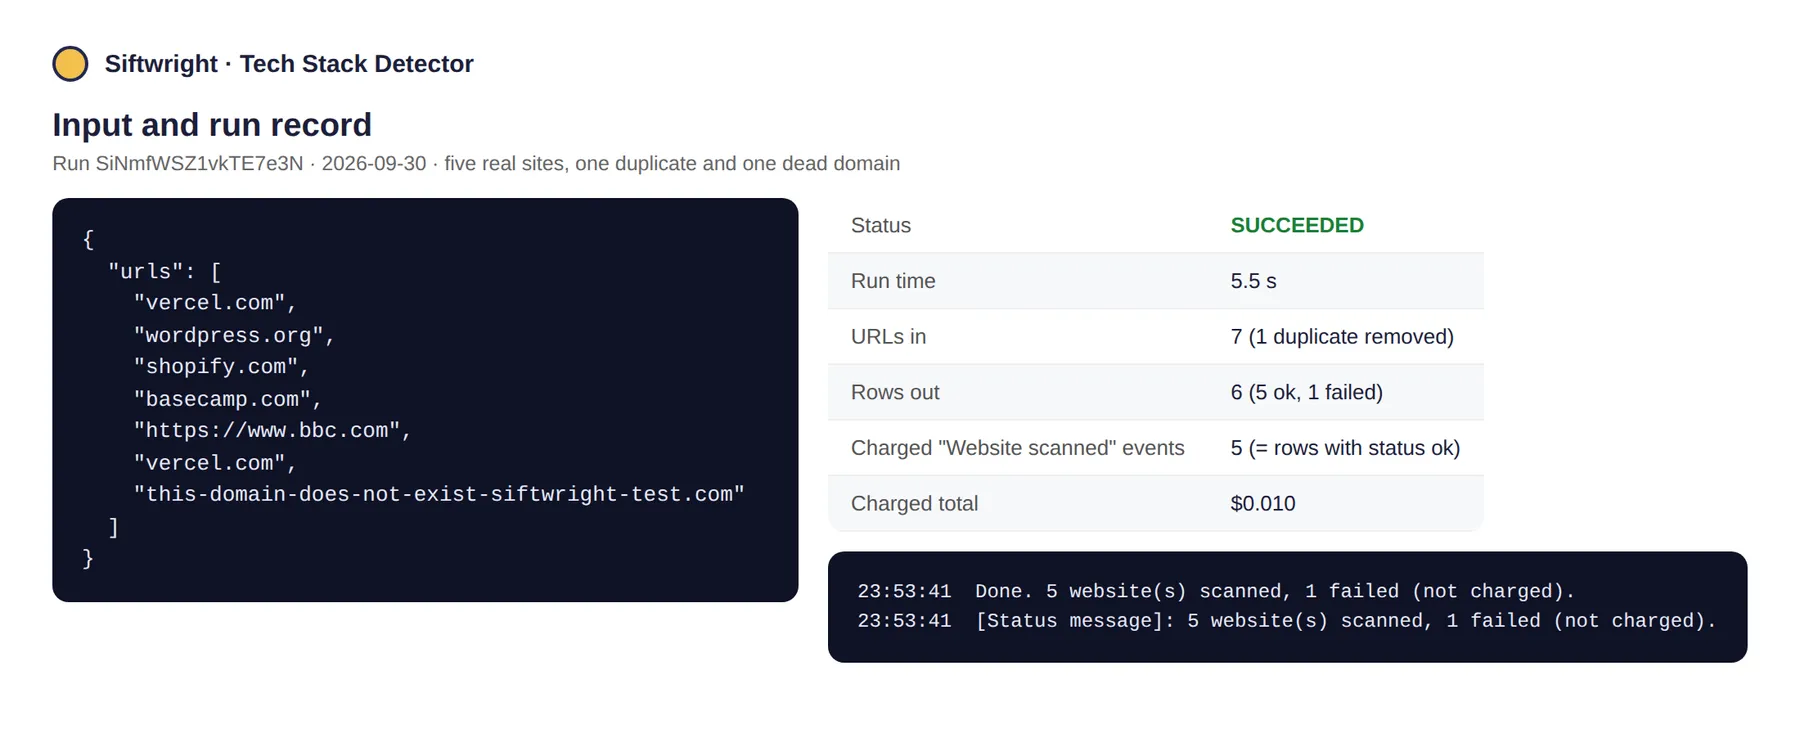Select the "Input and run record" heading

pyautogui.click(x=212, y=125)
